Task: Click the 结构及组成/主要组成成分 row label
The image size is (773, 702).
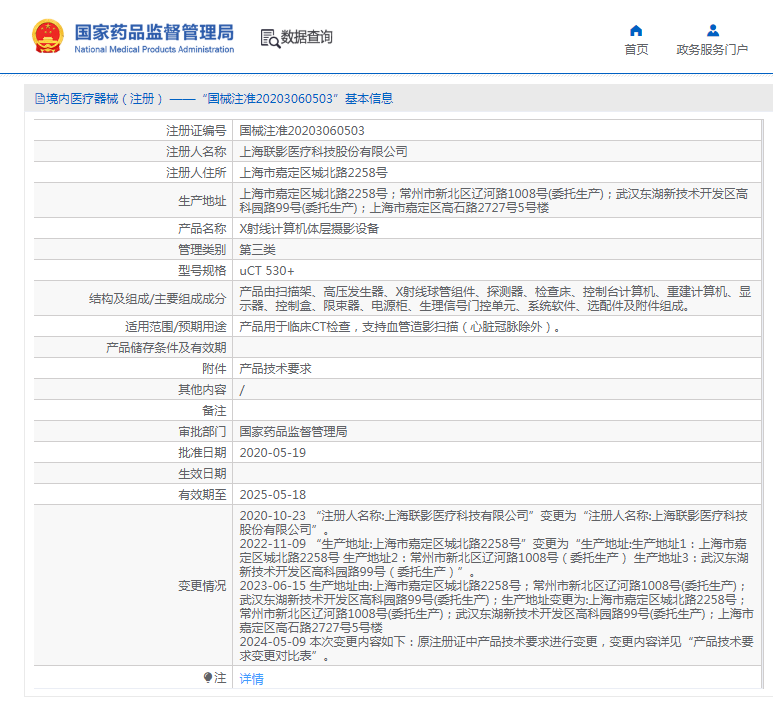Action: click(x=158, y=299)
